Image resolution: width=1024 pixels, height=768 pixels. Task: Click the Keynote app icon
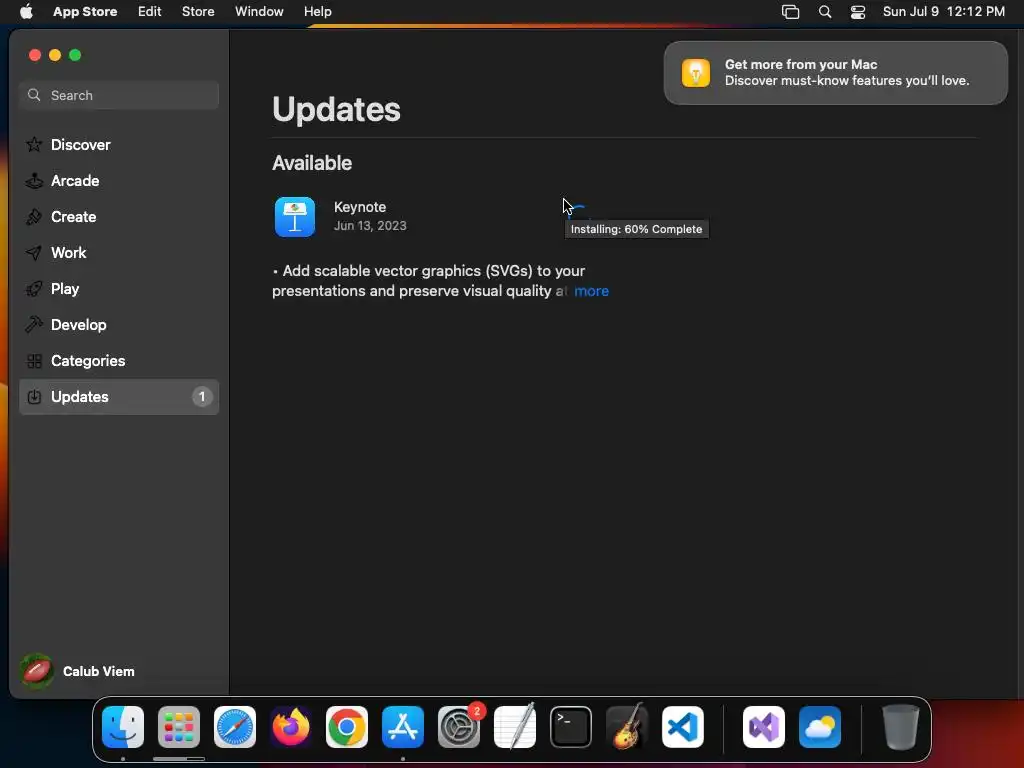295,217
